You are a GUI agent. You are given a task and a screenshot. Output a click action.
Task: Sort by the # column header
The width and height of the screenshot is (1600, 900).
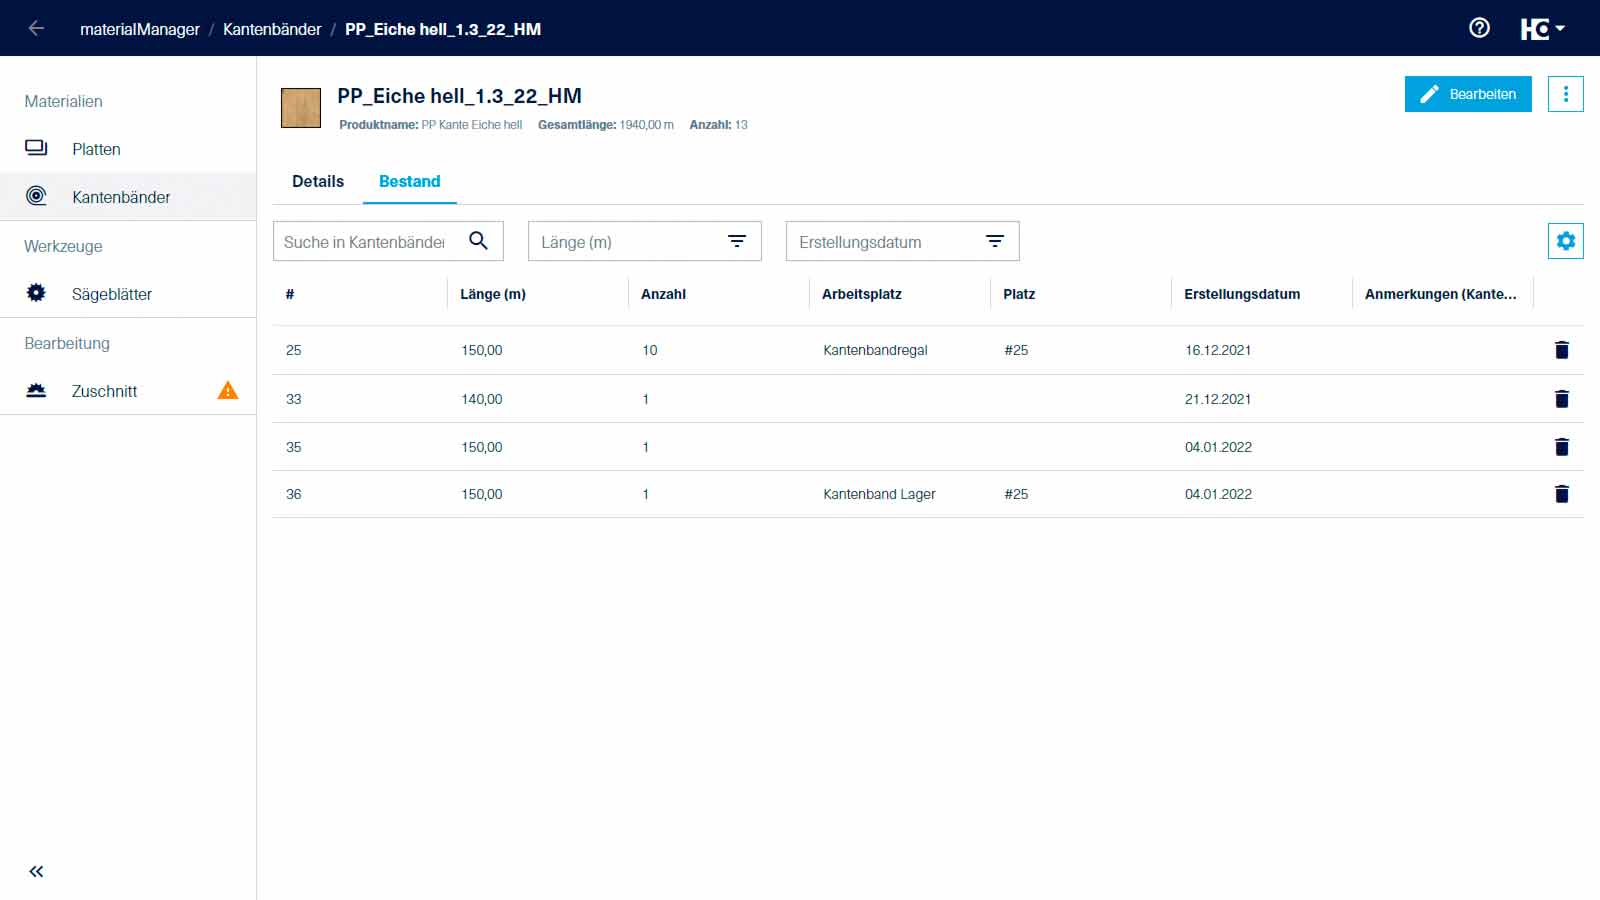[290, 294]
